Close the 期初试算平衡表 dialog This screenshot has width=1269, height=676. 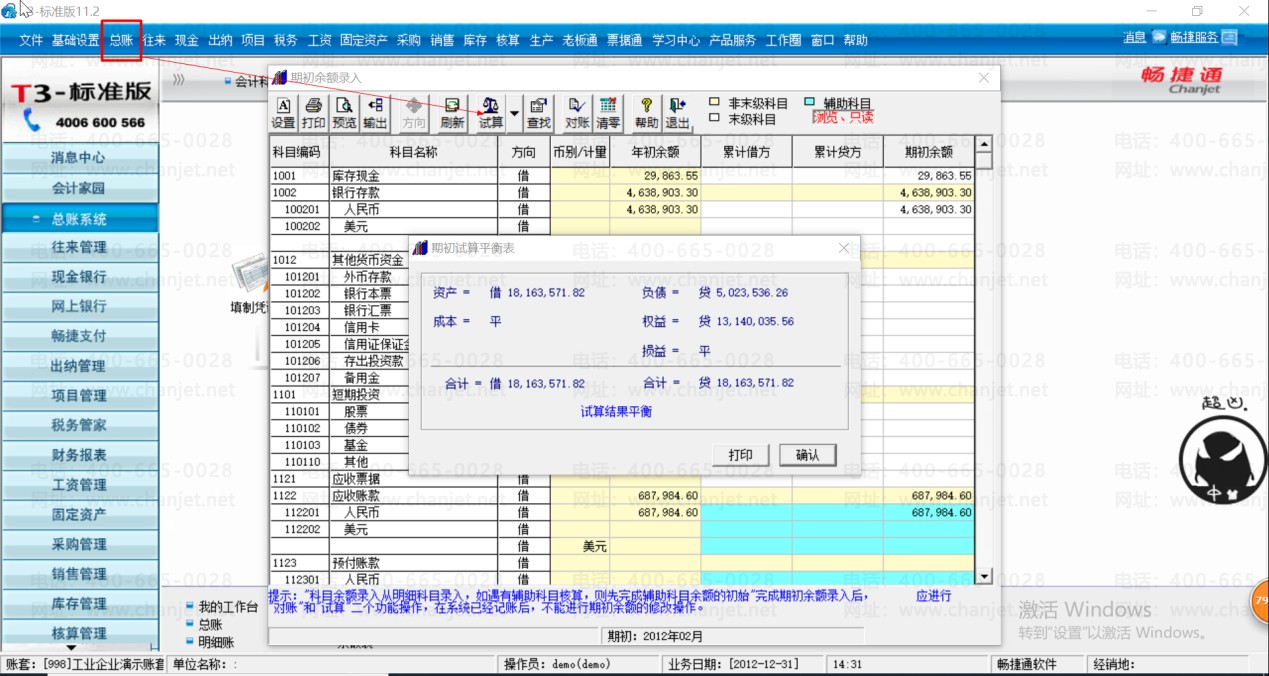844,248
